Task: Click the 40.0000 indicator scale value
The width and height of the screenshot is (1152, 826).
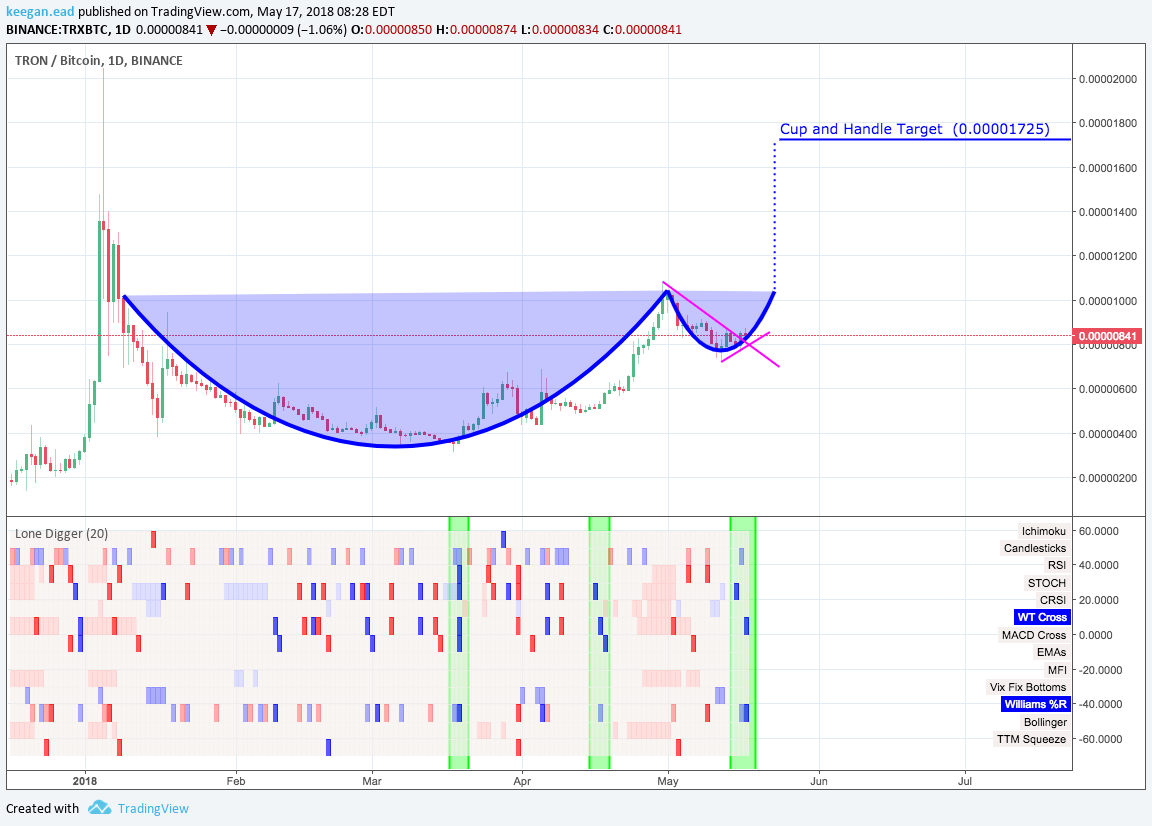Action: pyautogui.click(x=1099, y=565)
